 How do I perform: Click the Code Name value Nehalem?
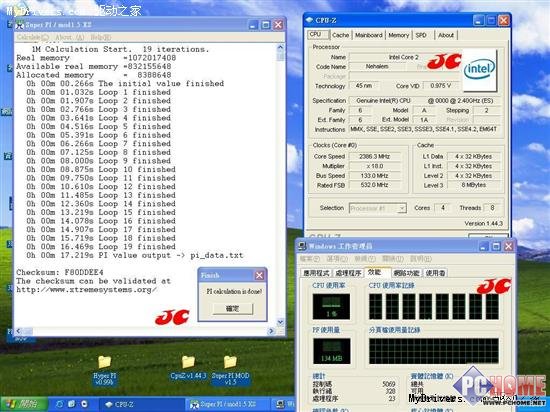click(377, 66)
